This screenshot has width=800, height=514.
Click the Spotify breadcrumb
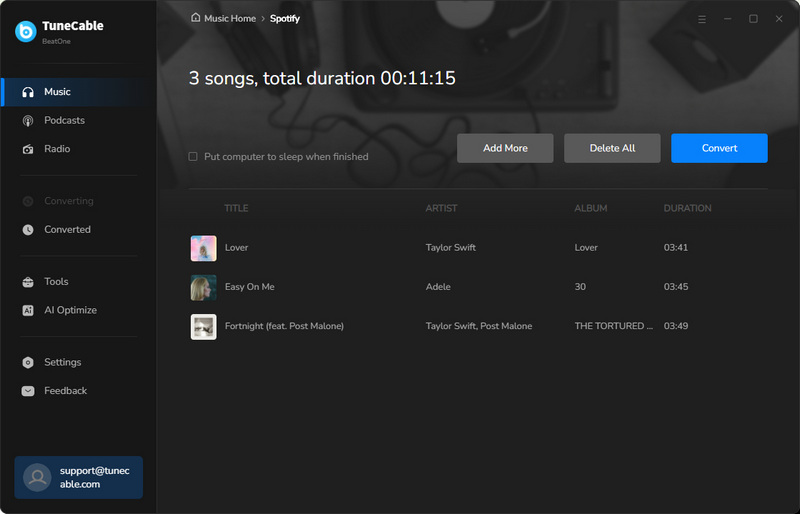pos(285,18)
